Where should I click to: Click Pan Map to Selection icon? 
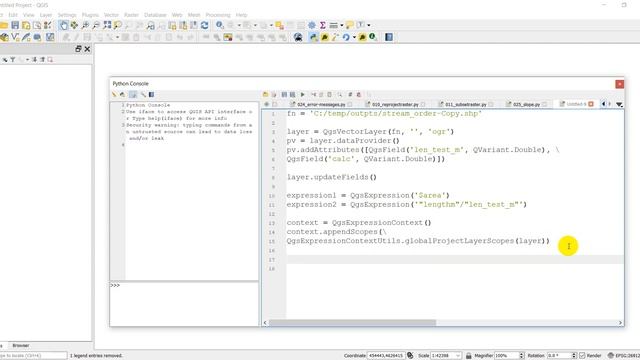point(74,25)
